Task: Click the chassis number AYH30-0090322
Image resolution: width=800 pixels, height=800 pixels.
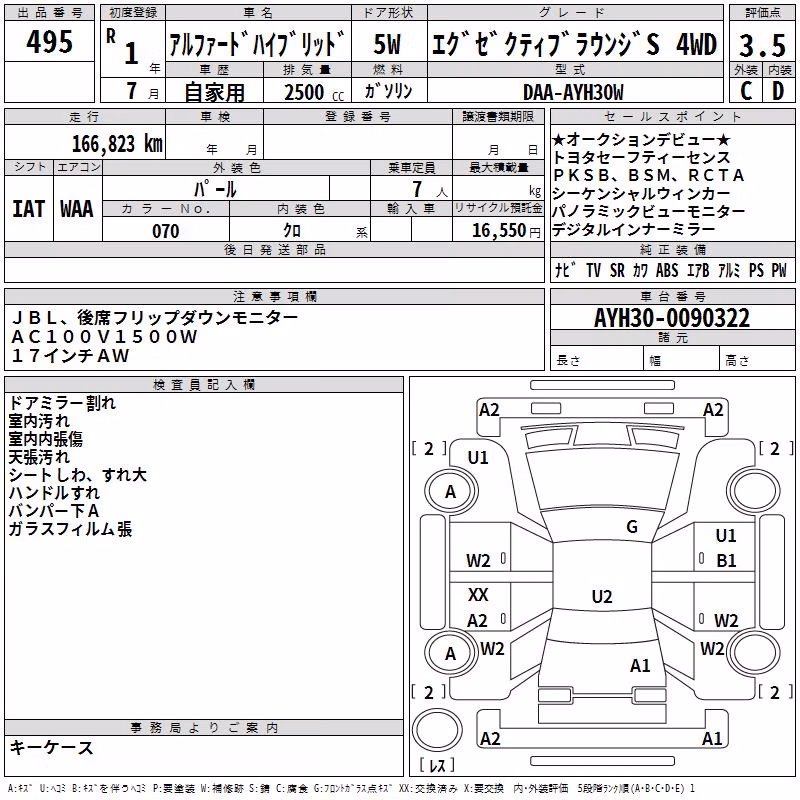Action: (672, 318)
